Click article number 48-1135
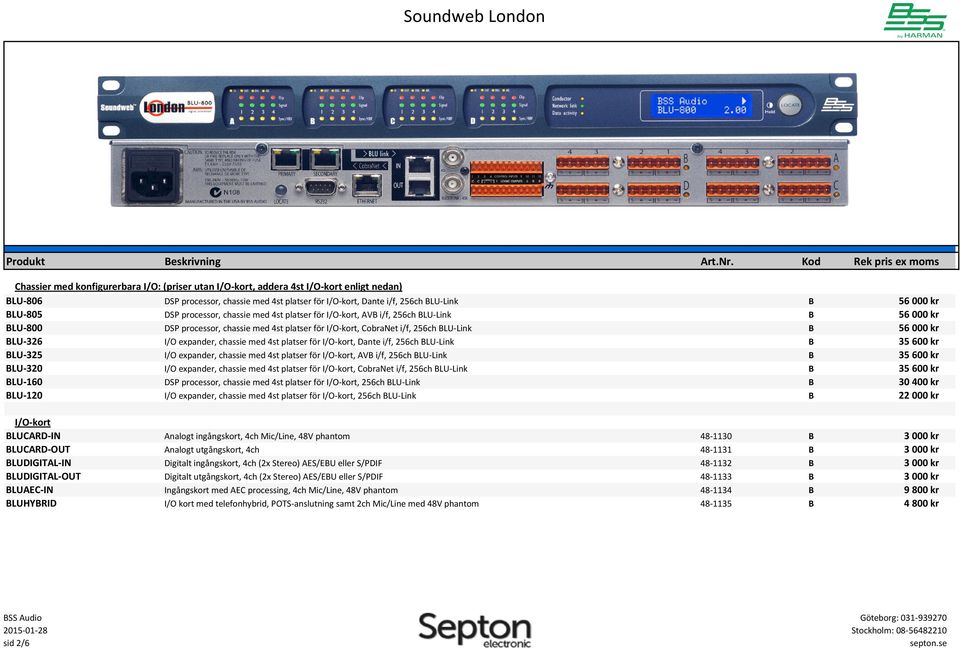The image size is (960, 648). pos(716,503)
